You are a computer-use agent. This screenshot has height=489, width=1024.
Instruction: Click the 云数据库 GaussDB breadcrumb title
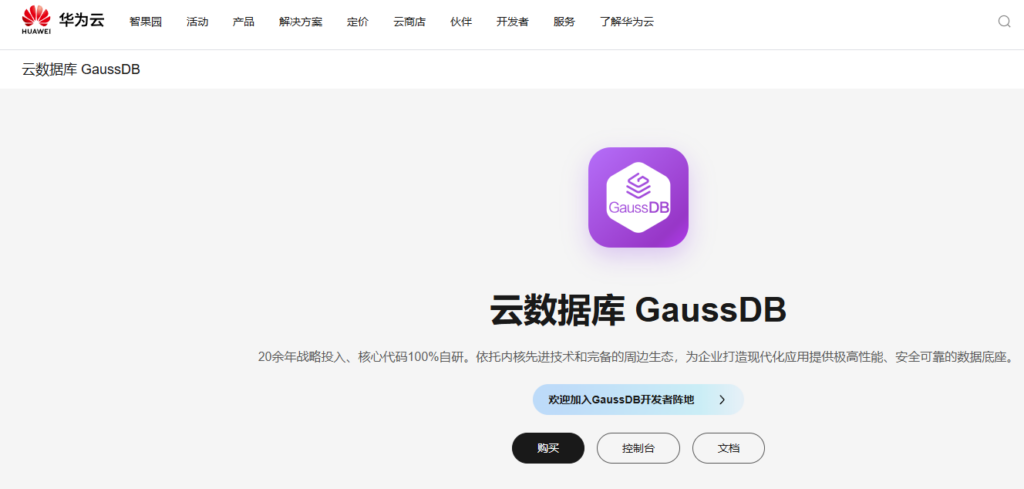click(81, 69)
